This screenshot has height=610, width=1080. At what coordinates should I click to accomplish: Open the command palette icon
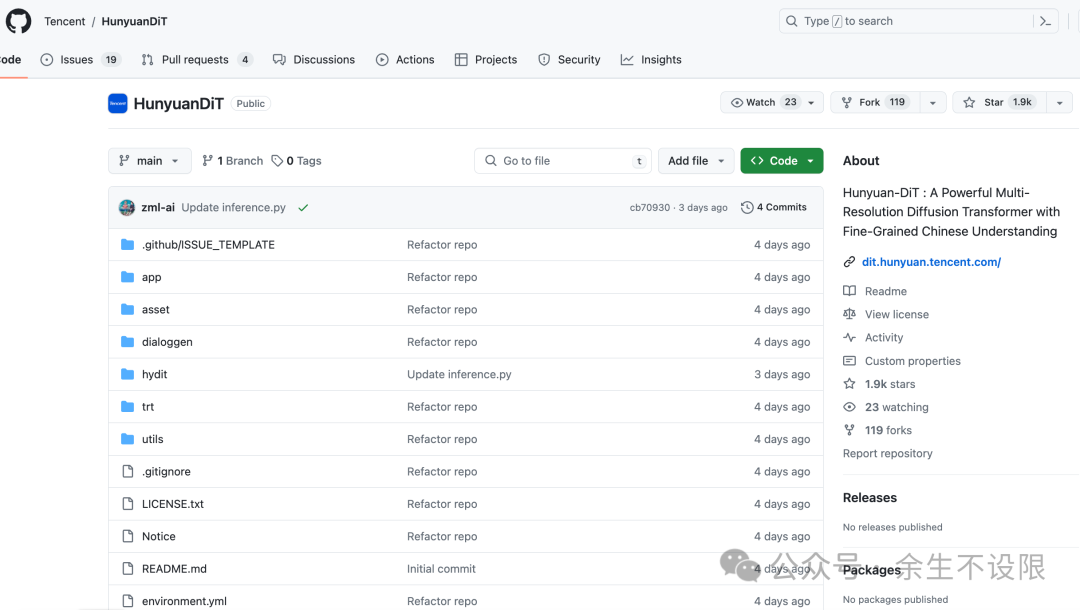point(1046,21)
